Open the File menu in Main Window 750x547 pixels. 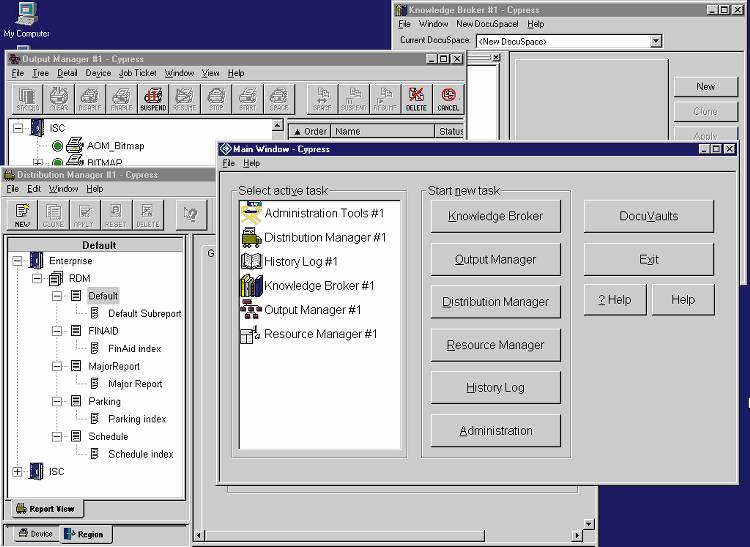click(x=229, y=163)
